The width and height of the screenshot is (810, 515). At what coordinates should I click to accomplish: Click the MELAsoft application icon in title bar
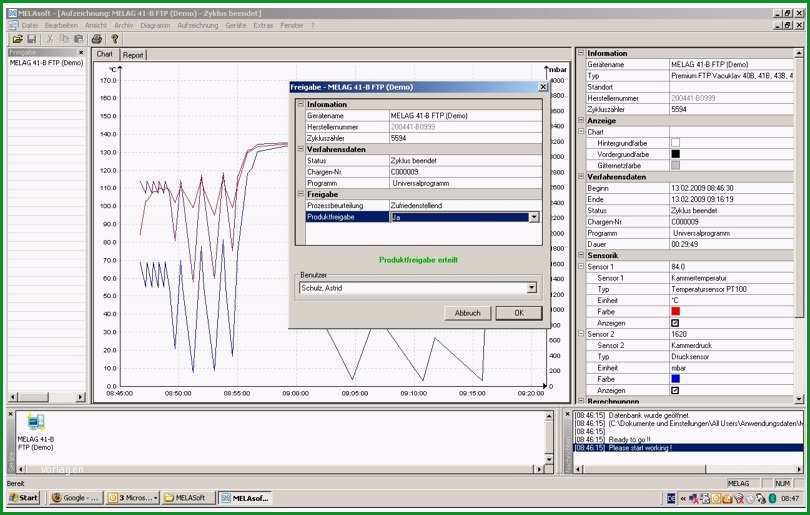click(x=12, y=13)
